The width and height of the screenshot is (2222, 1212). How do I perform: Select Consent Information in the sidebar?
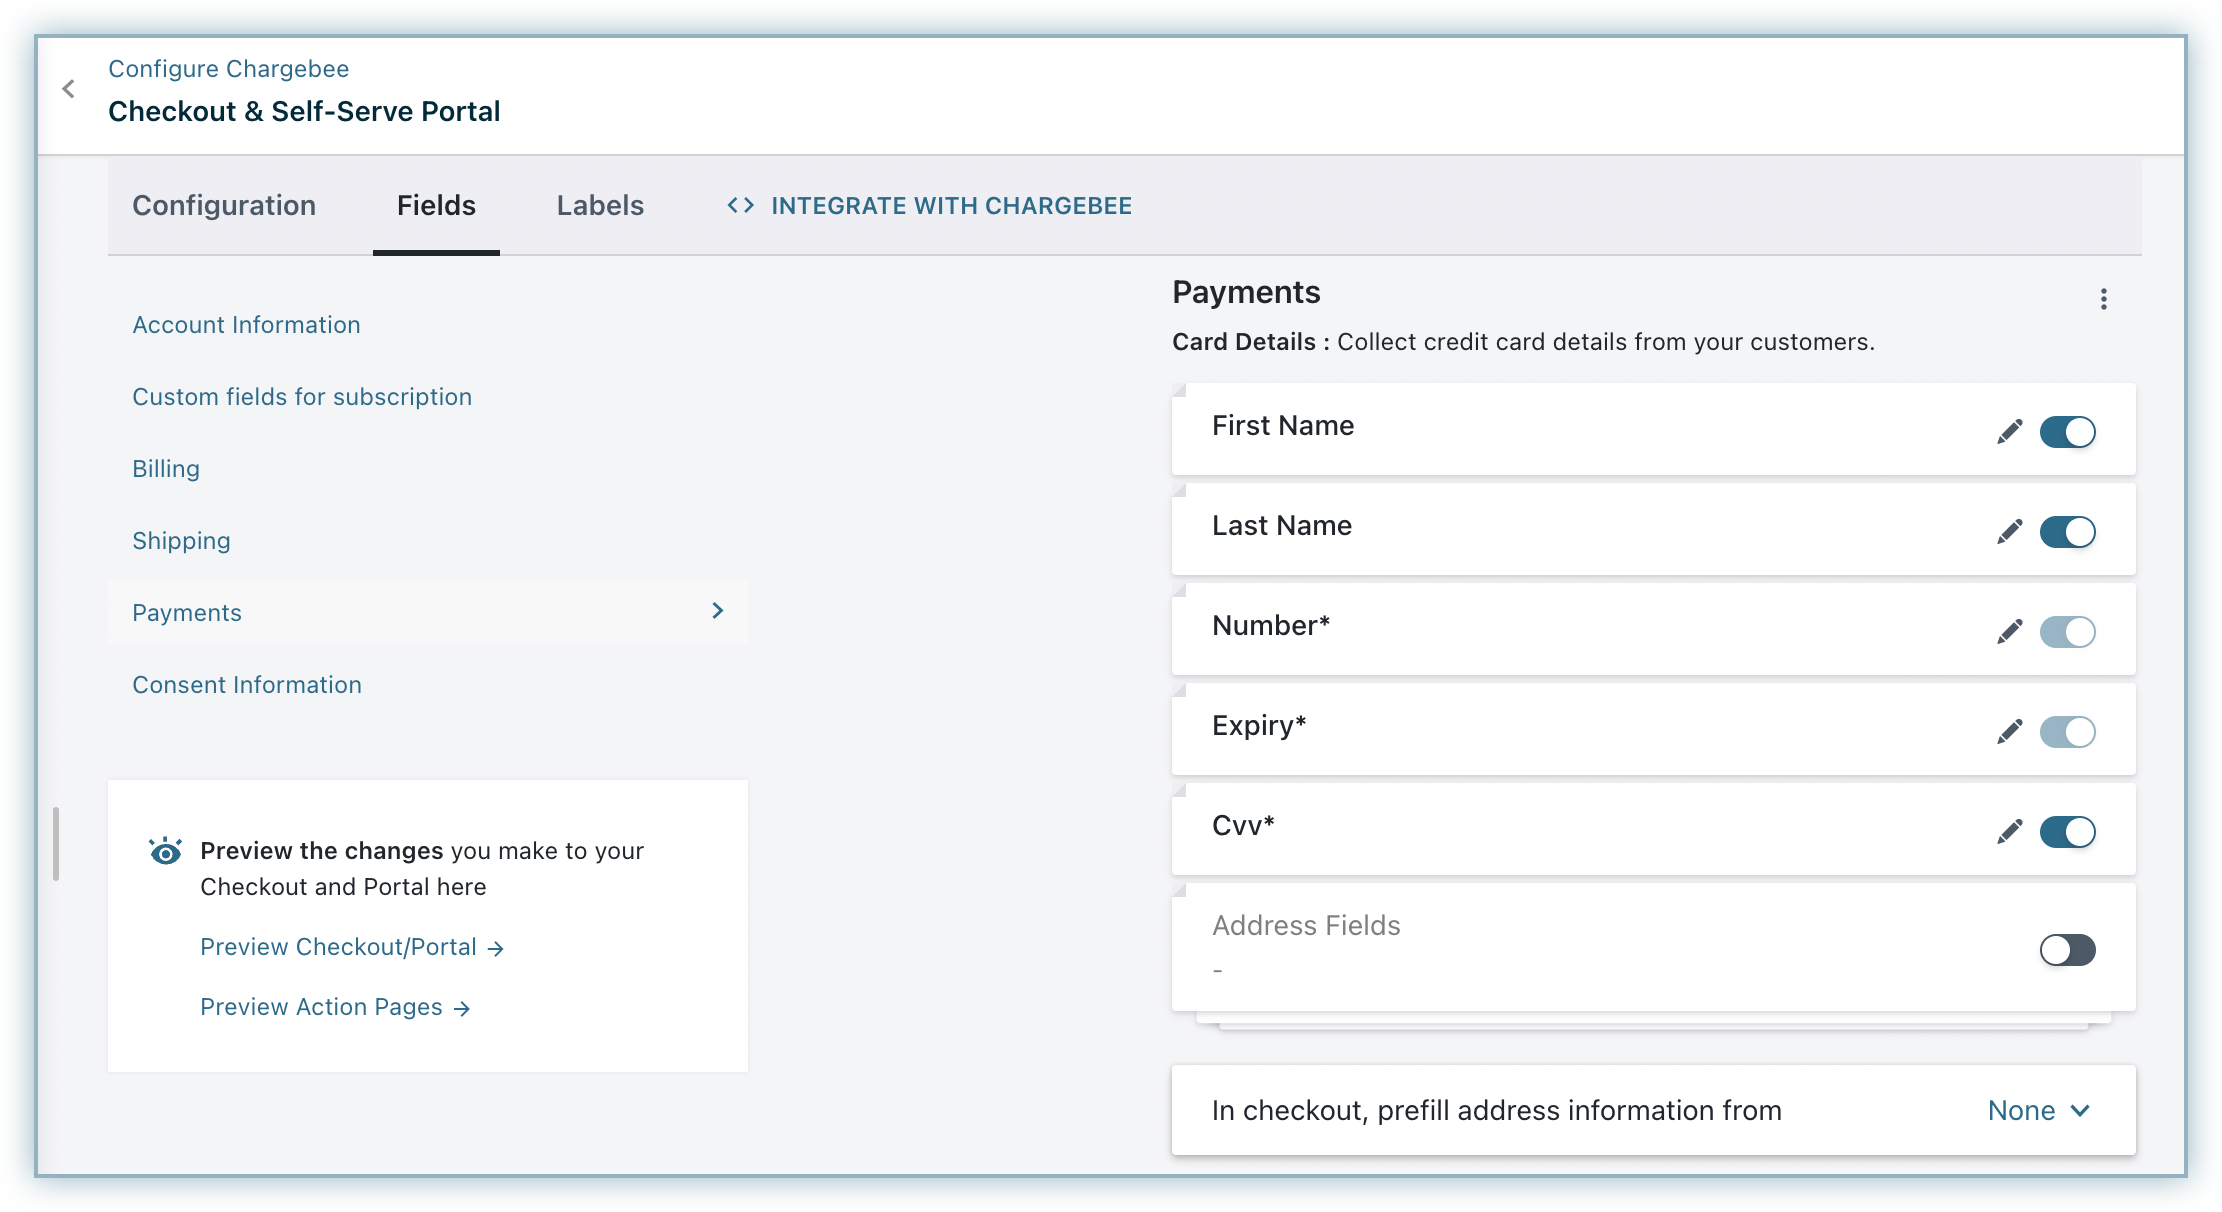[247, 685]
